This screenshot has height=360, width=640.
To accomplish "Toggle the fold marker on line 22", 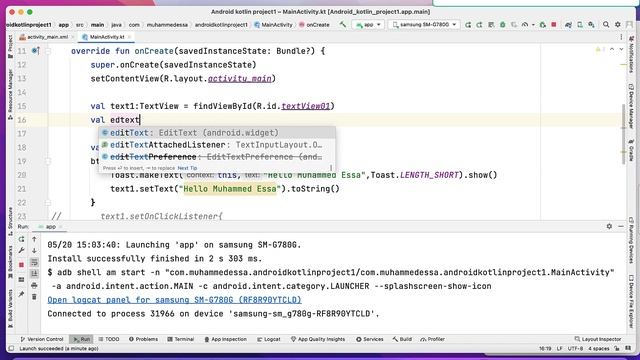I will (x=48, y=202).
